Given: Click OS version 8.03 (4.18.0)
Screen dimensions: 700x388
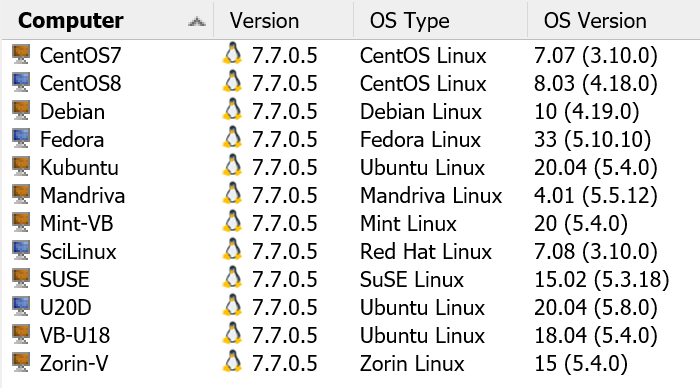Looking at the screenshot, I should pyautogui.click(x=596, y=83).
